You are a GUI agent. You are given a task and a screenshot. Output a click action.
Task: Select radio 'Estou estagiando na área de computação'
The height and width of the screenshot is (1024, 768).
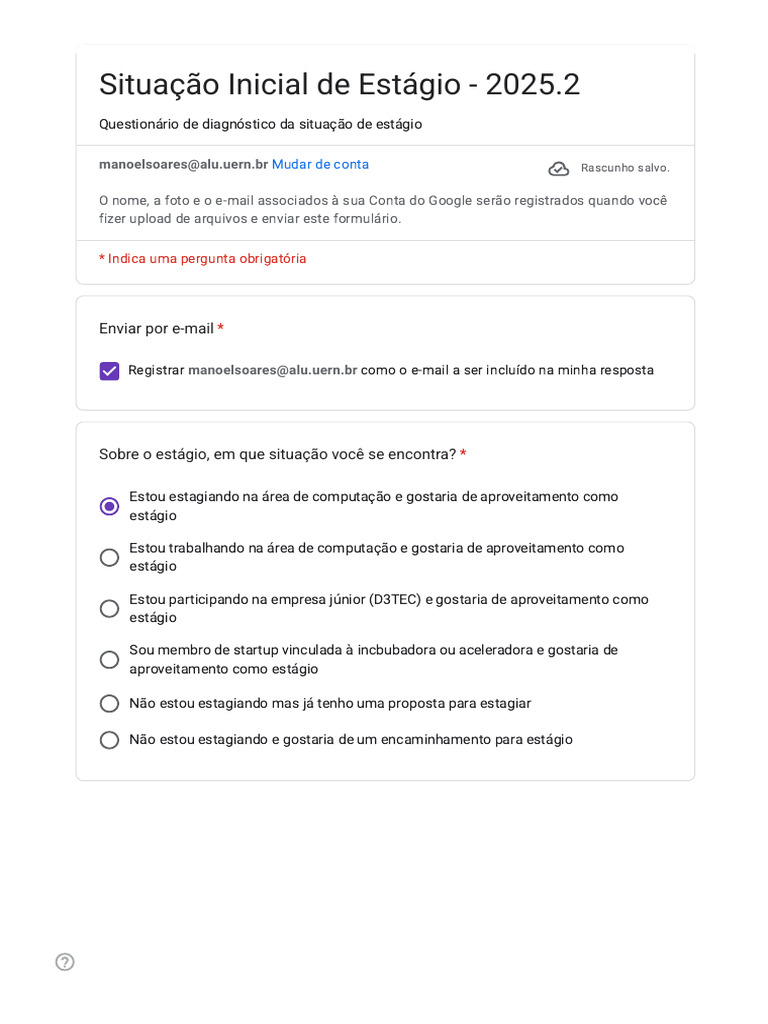click(x=109, y=506)
